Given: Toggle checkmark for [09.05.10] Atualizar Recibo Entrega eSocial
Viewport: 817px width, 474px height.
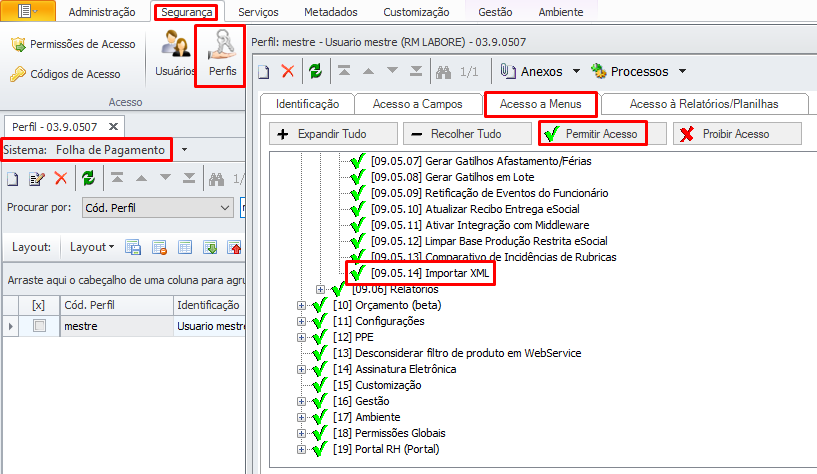Looking at the screenshot, I should point(358,209).
